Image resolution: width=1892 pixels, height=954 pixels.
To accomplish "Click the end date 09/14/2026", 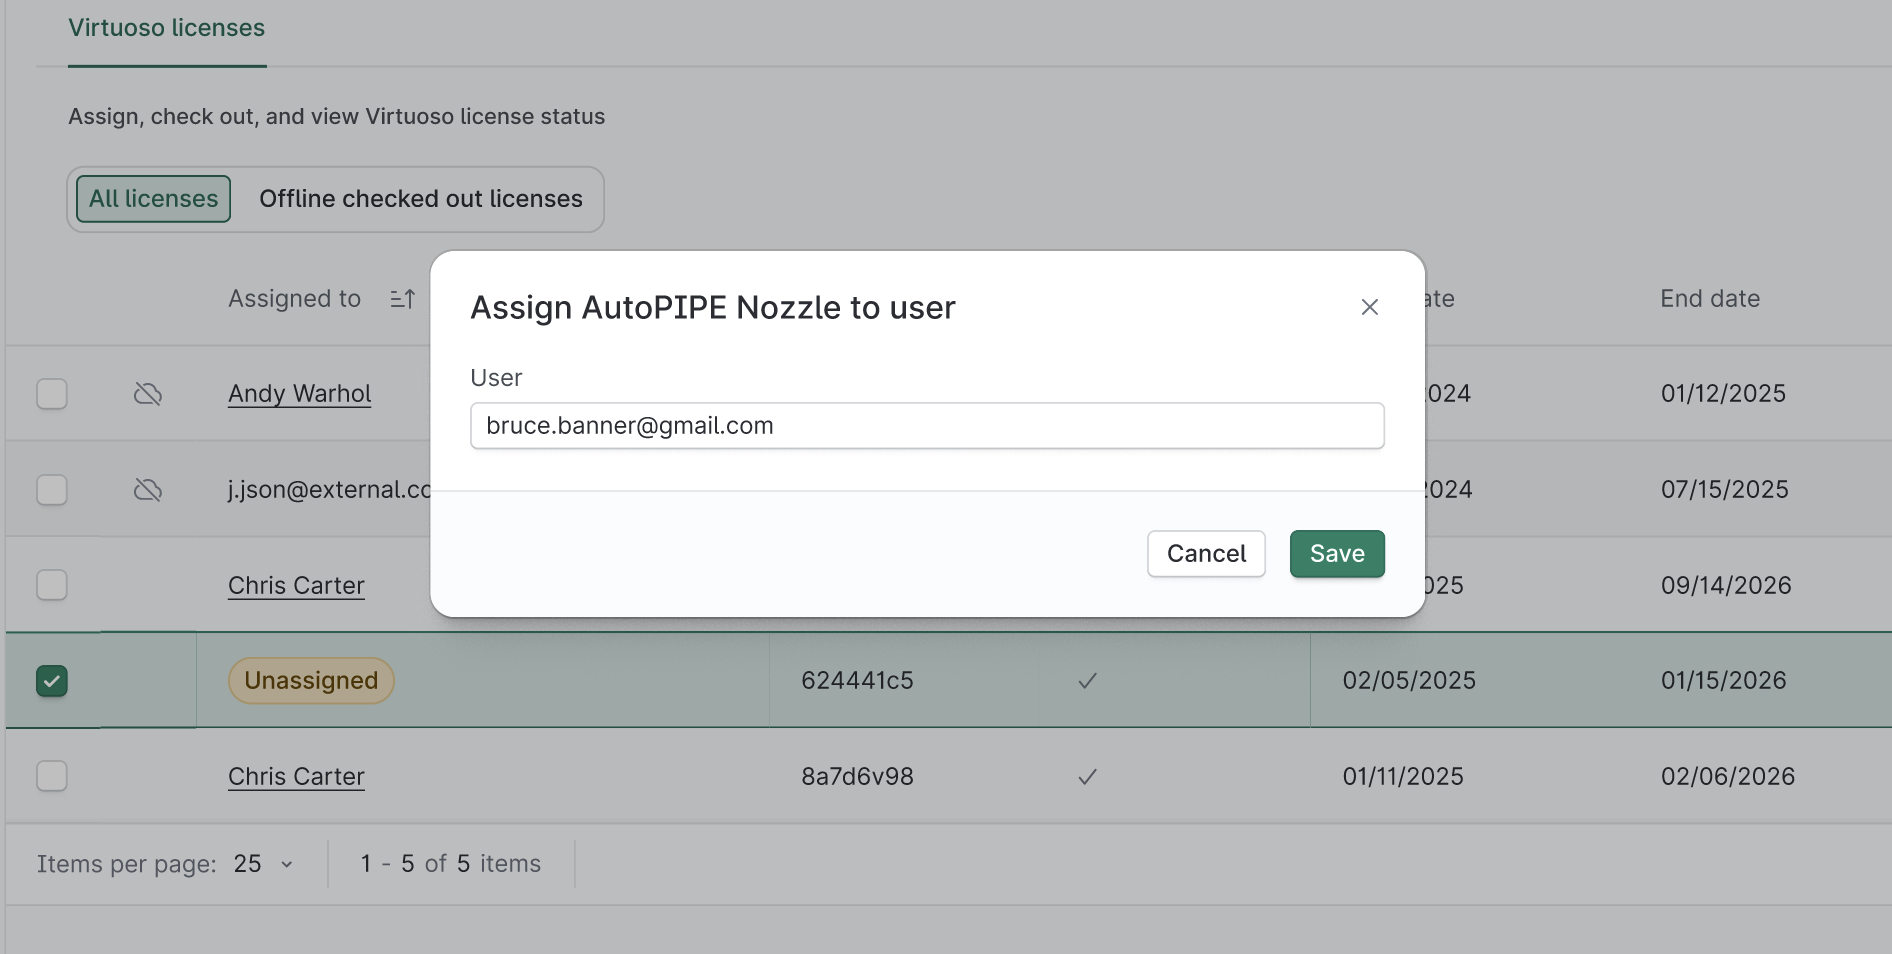I will 1726,586.
